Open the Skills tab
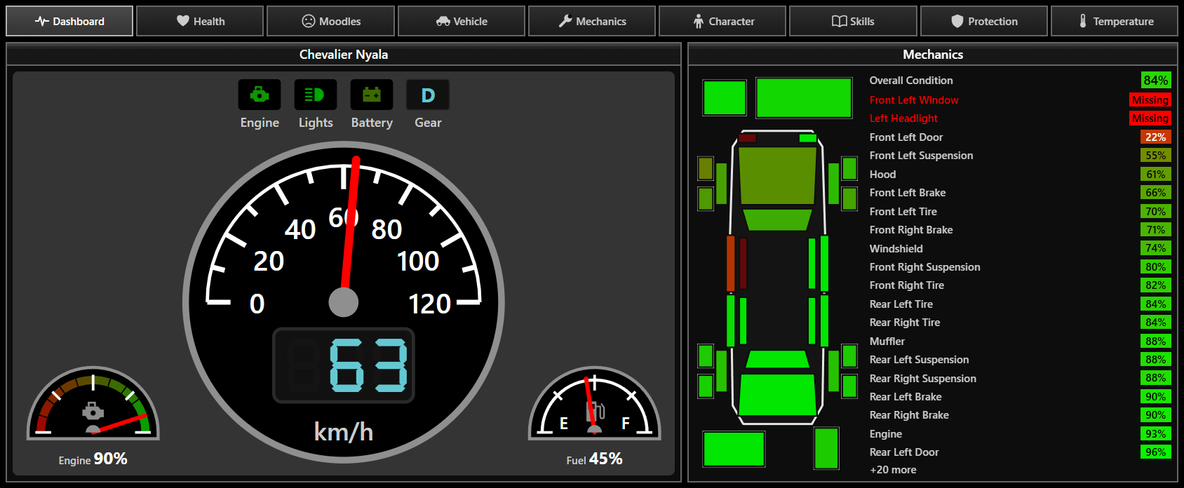The height and width of the screenshot is (488, 1184). point(853,21)
